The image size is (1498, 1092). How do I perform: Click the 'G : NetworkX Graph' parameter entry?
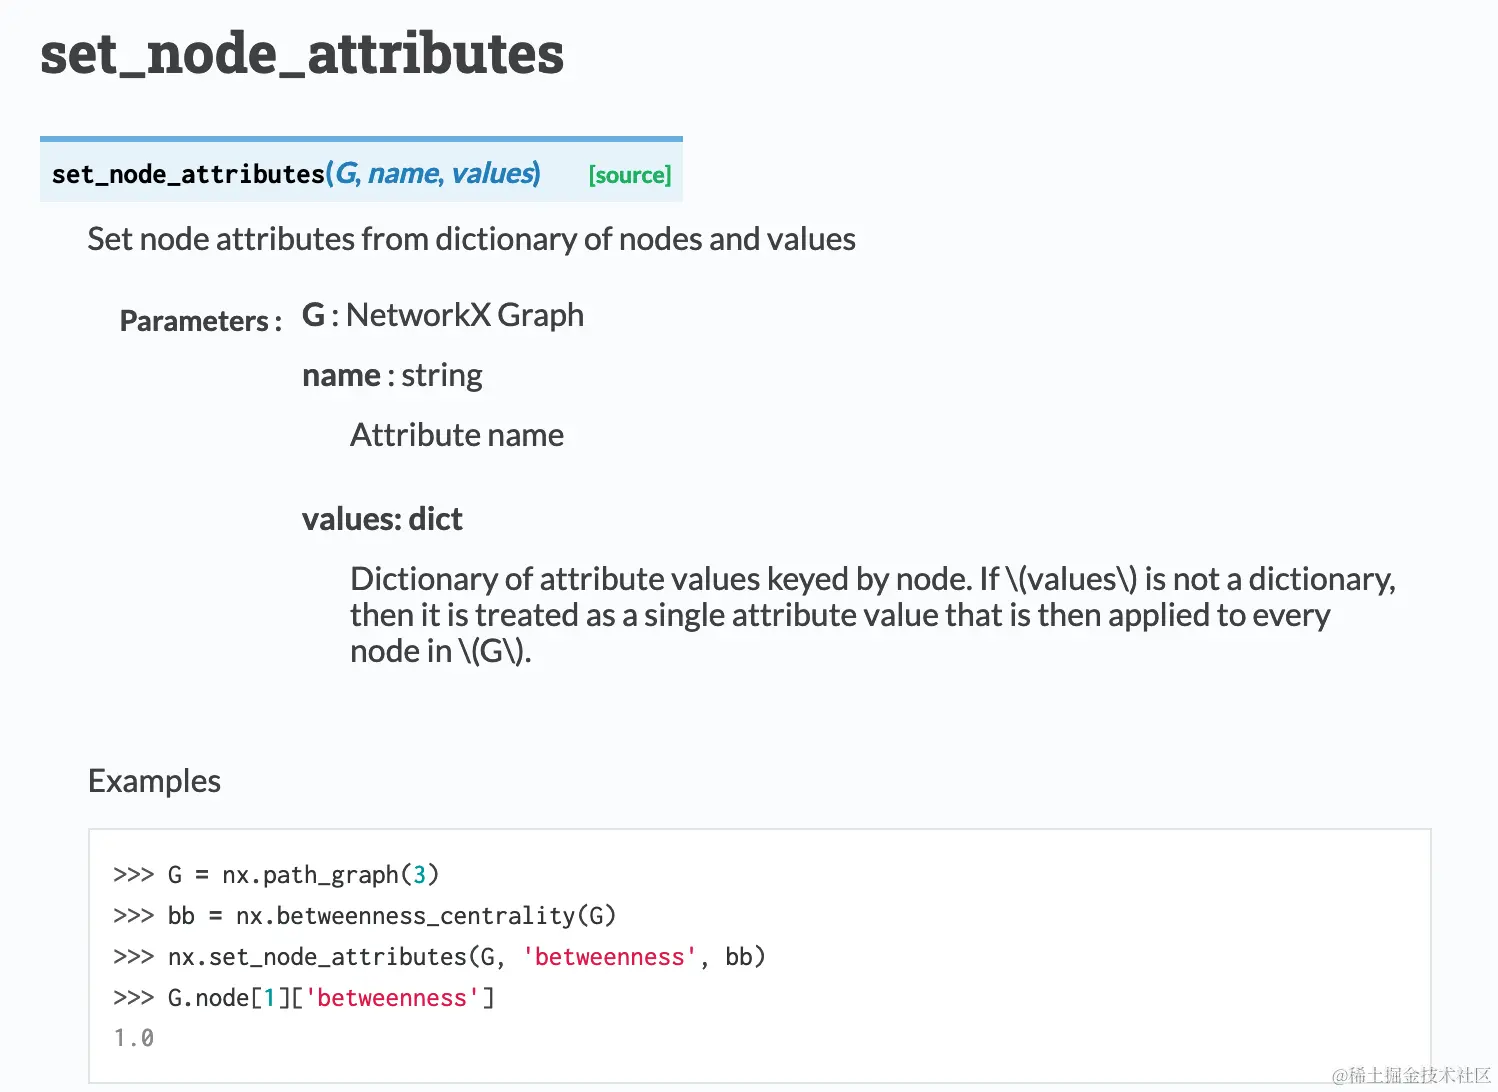click(442, 316)
